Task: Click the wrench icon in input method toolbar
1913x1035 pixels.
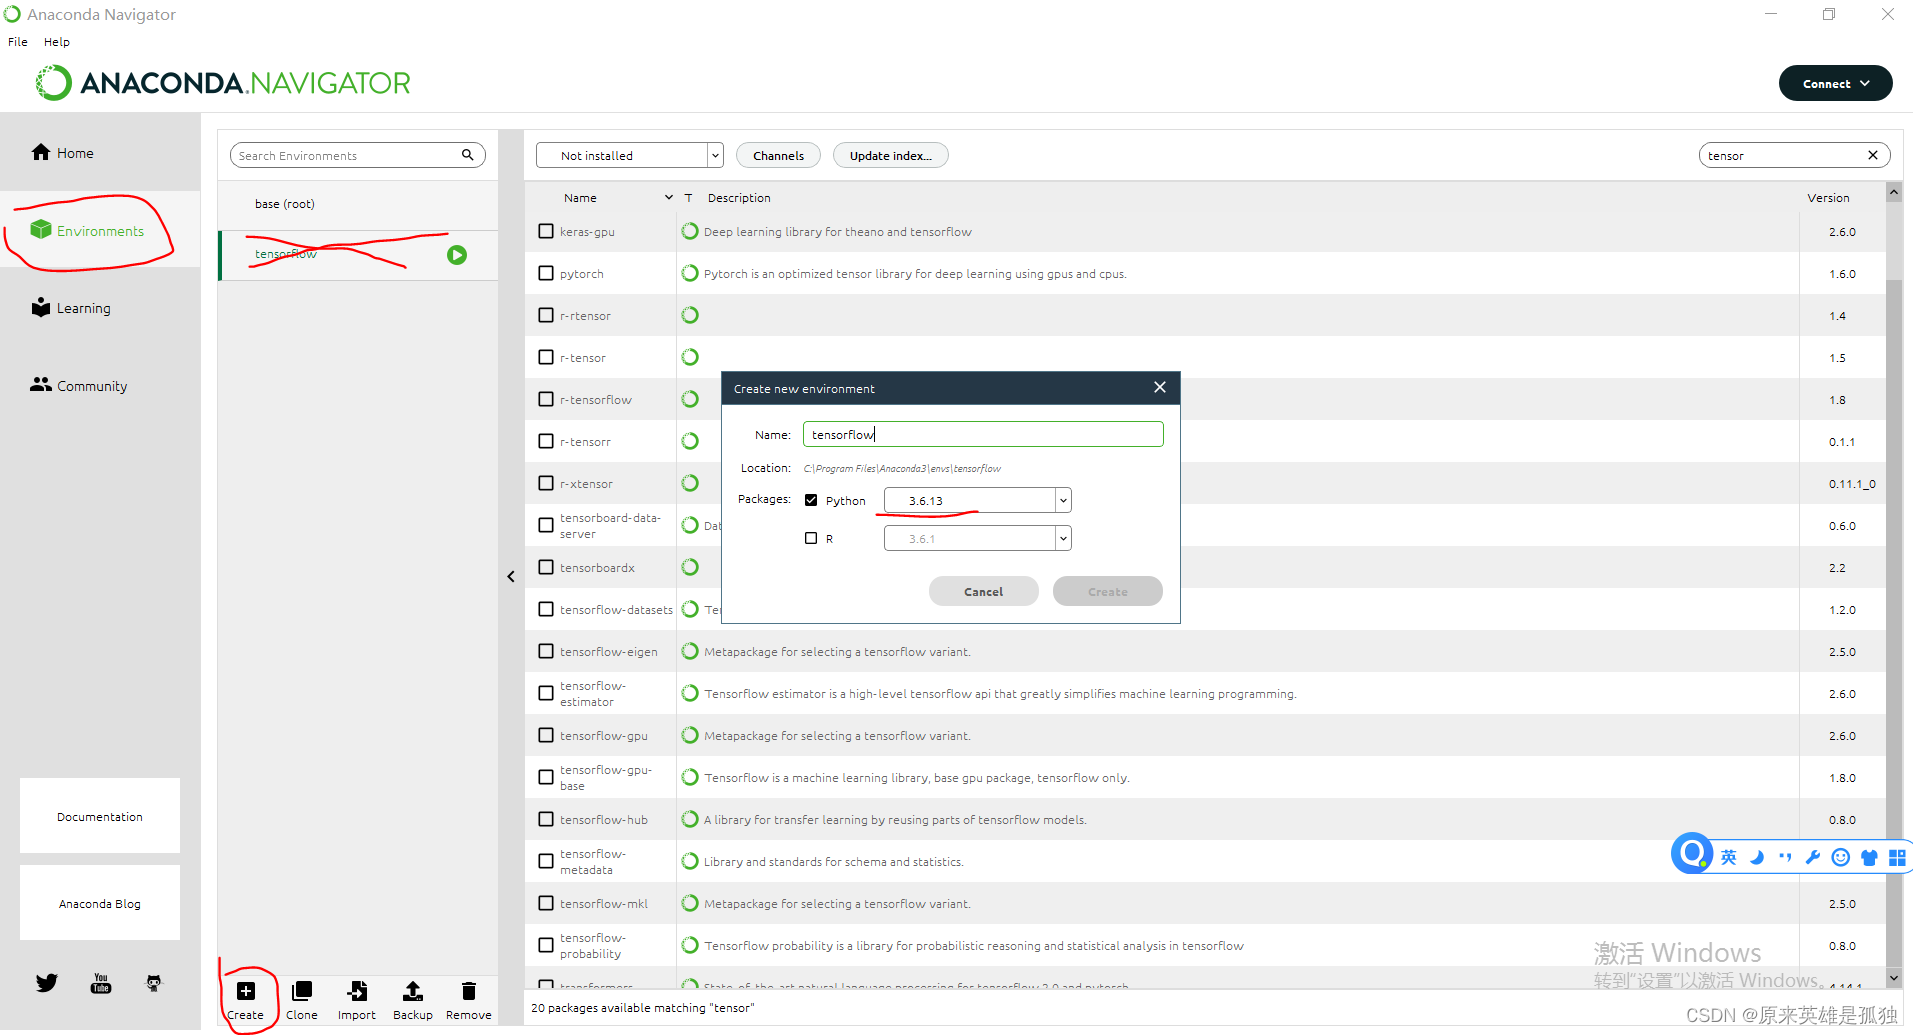Action: pyautogui.click(x=1812, y=857)
